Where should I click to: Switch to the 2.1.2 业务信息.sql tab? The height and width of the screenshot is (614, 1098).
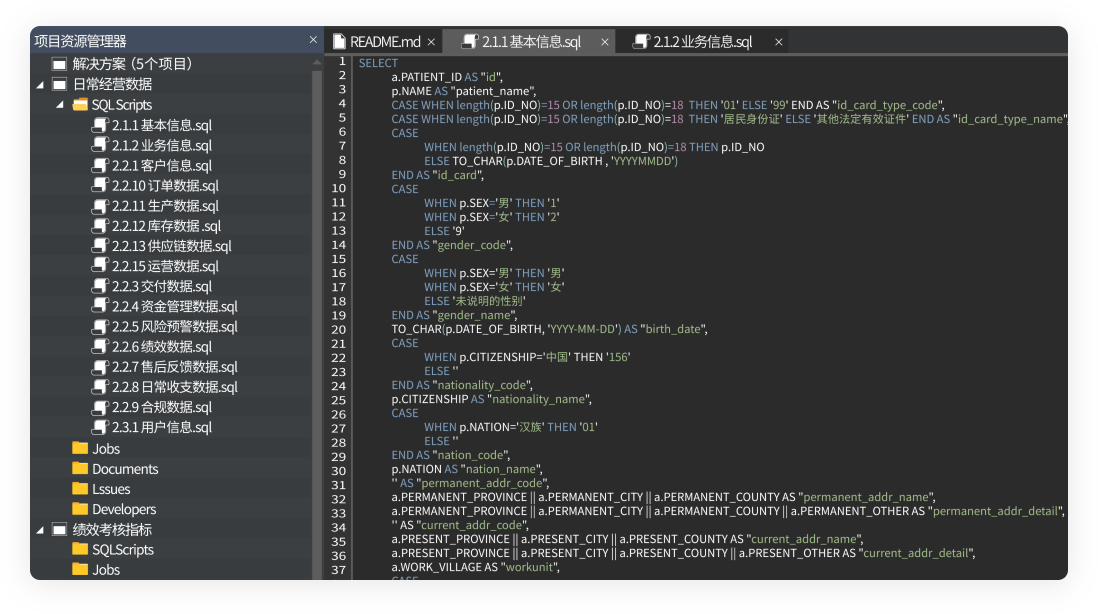coord(702,42)
